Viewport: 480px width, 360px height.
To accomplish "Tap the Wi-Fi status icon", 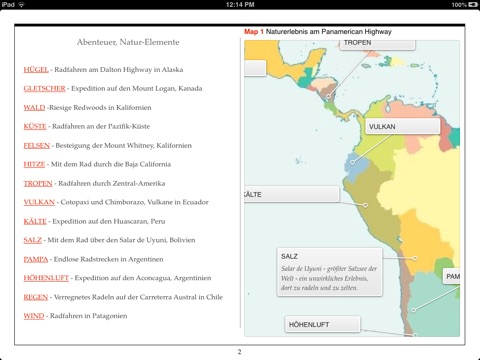I will pyautogui.click(x=22, y=5).
